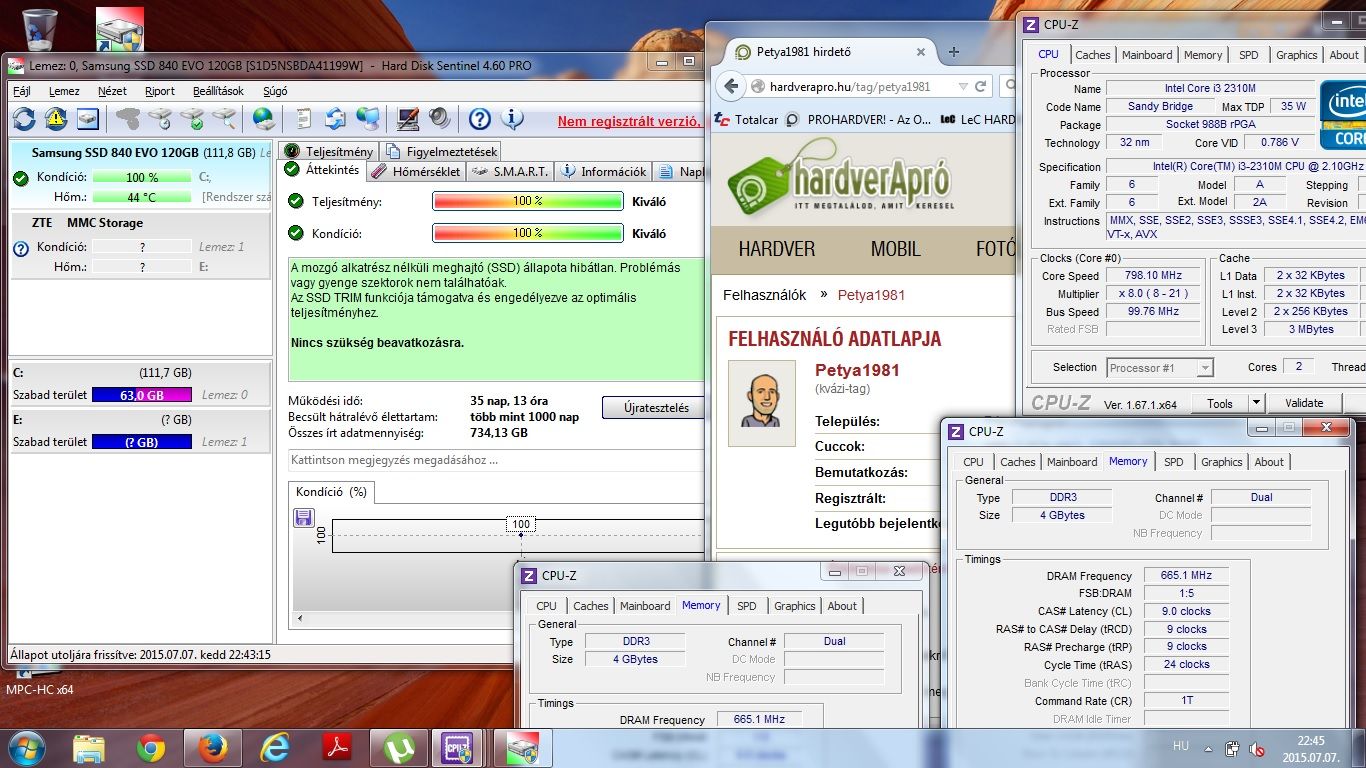Click the Firefox back arrow button
This screenshot has height=768, width=1366.
coord(731,86)
